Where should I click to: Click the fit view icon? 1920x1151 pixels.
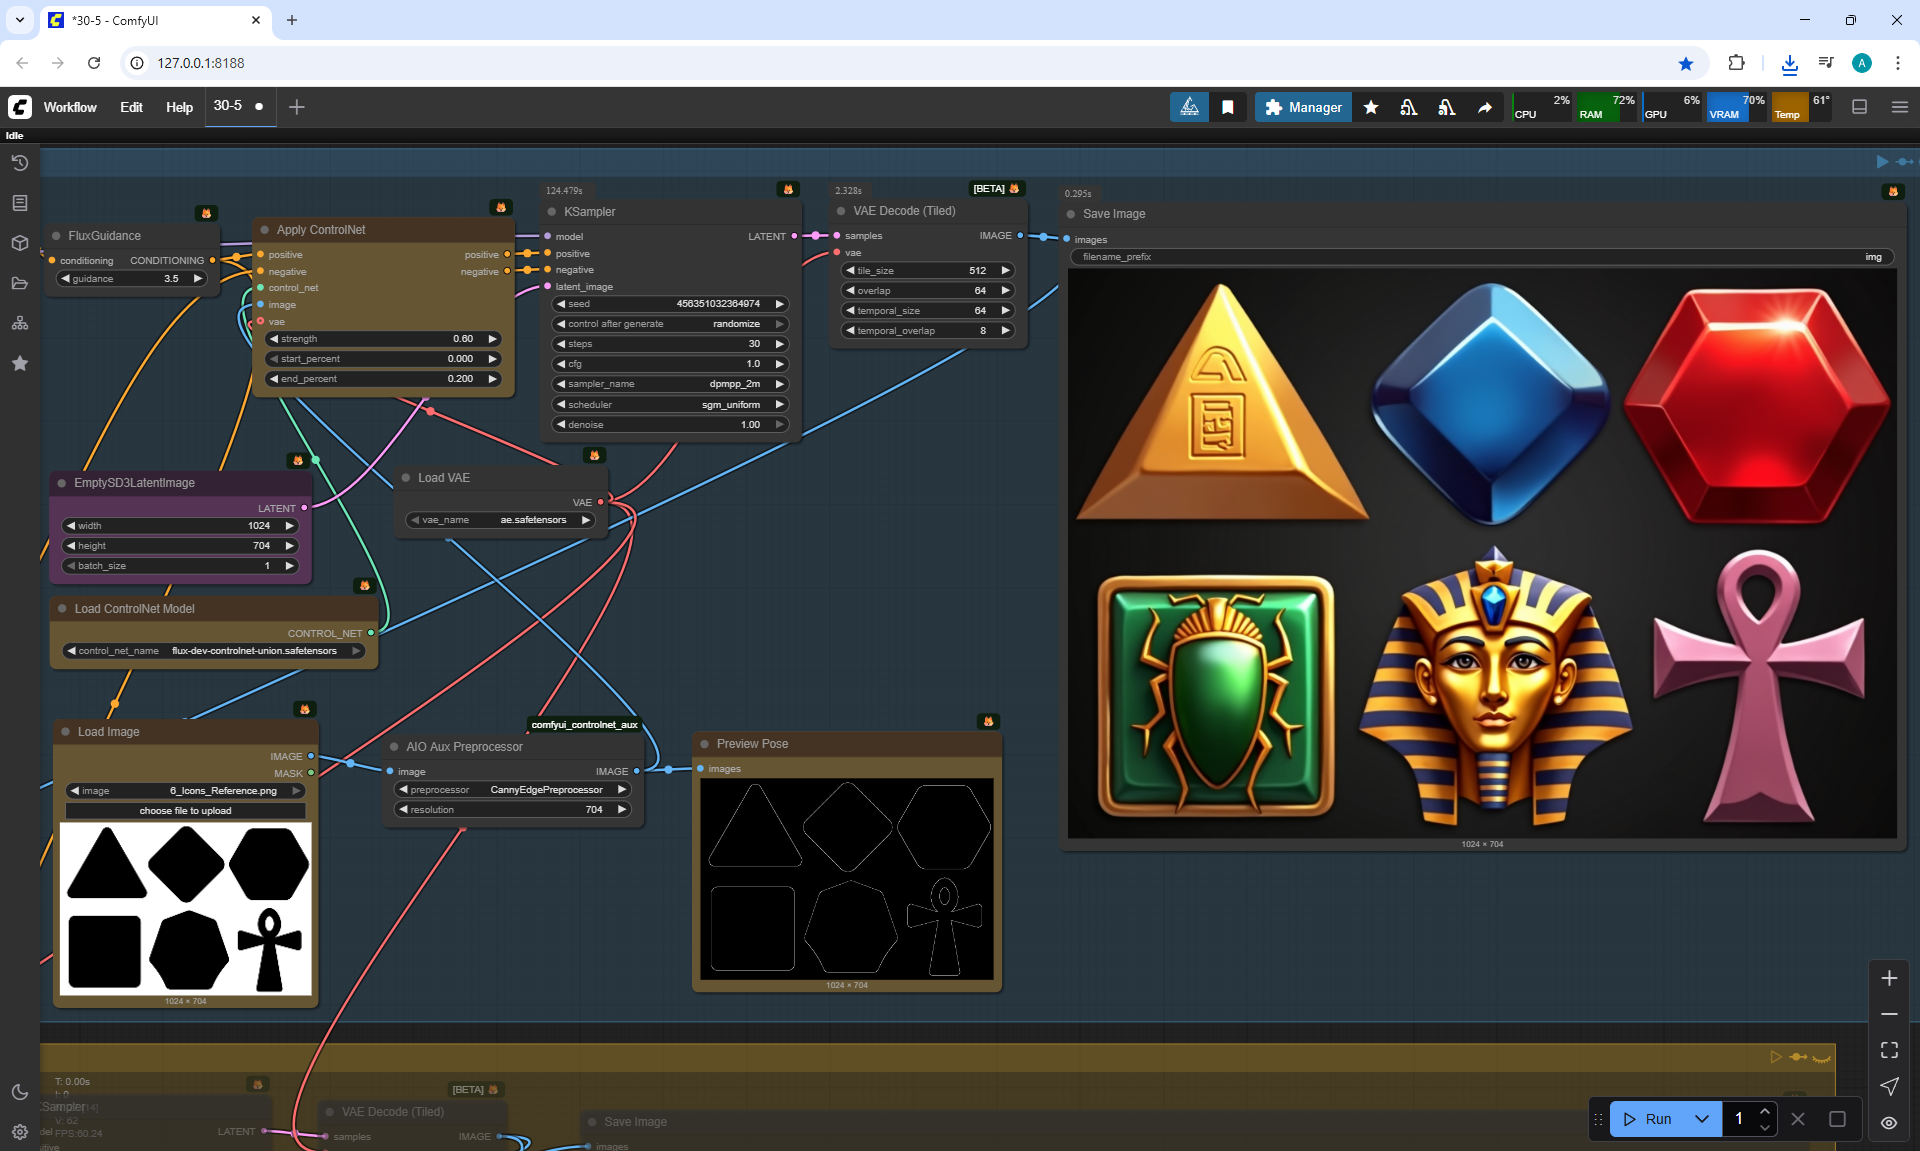(1888, 1050)
